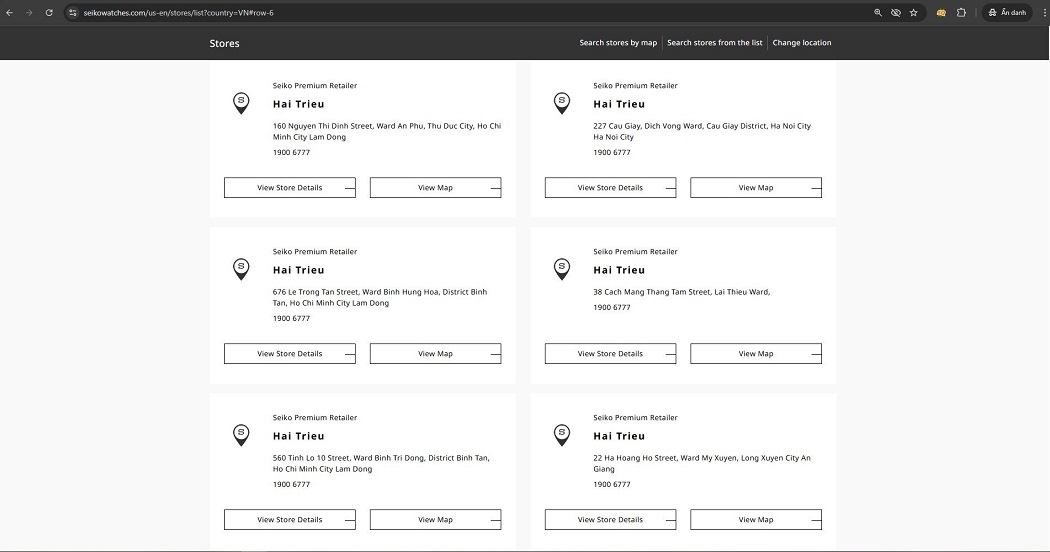Viewport: 1050px width, 552px height.
Task: Go forward in browser history
Action: pyautogui.click(x=29, y=13)
